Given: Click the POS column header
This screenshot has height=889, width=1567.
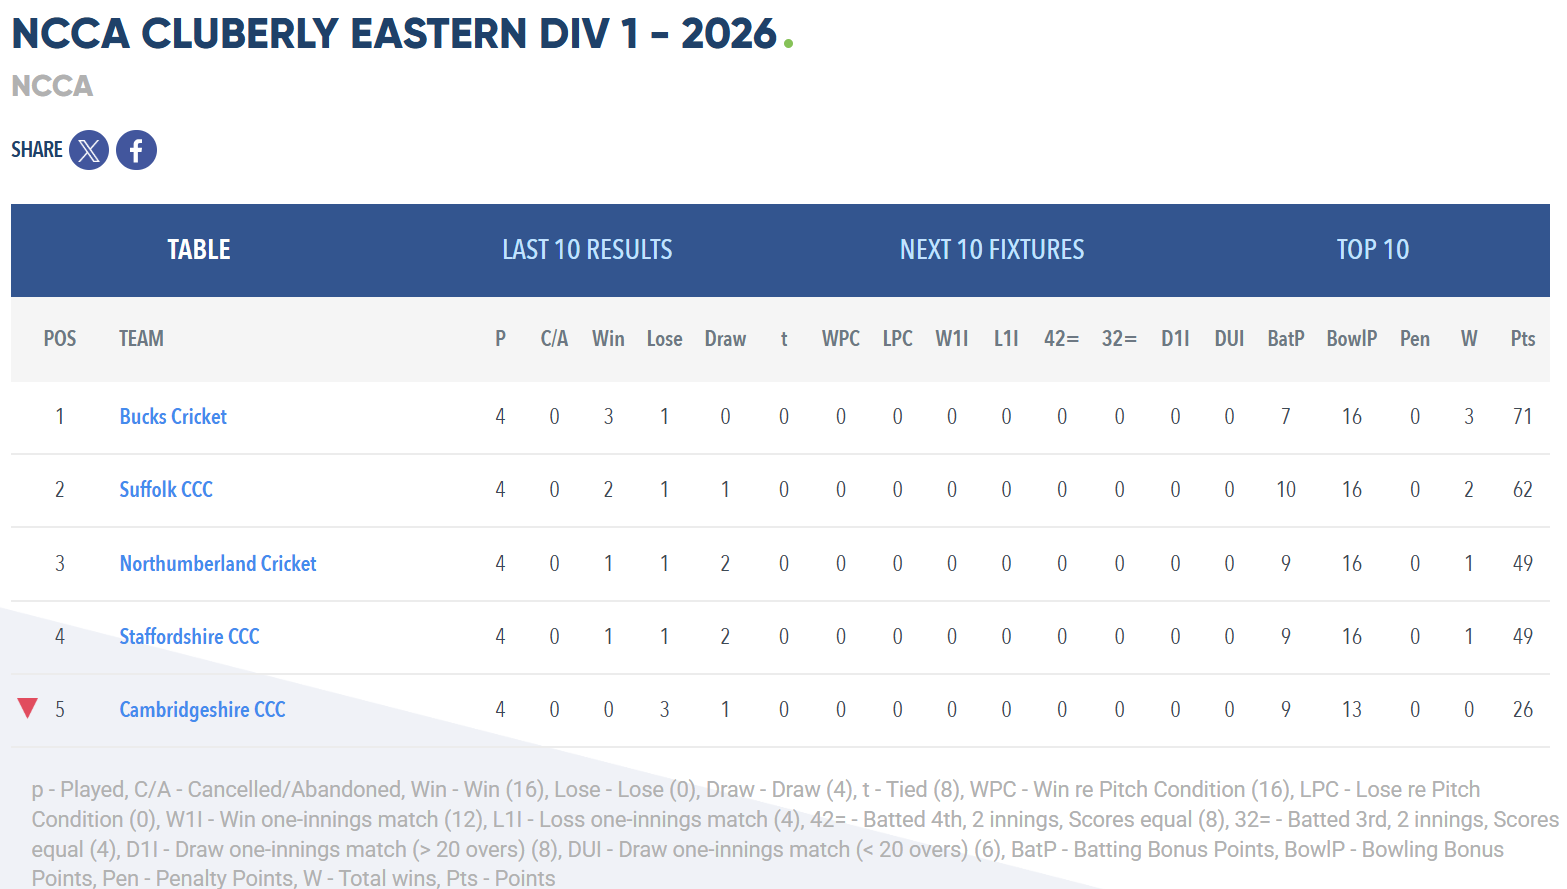Looking at the screenshot, I should click(60, 339).
